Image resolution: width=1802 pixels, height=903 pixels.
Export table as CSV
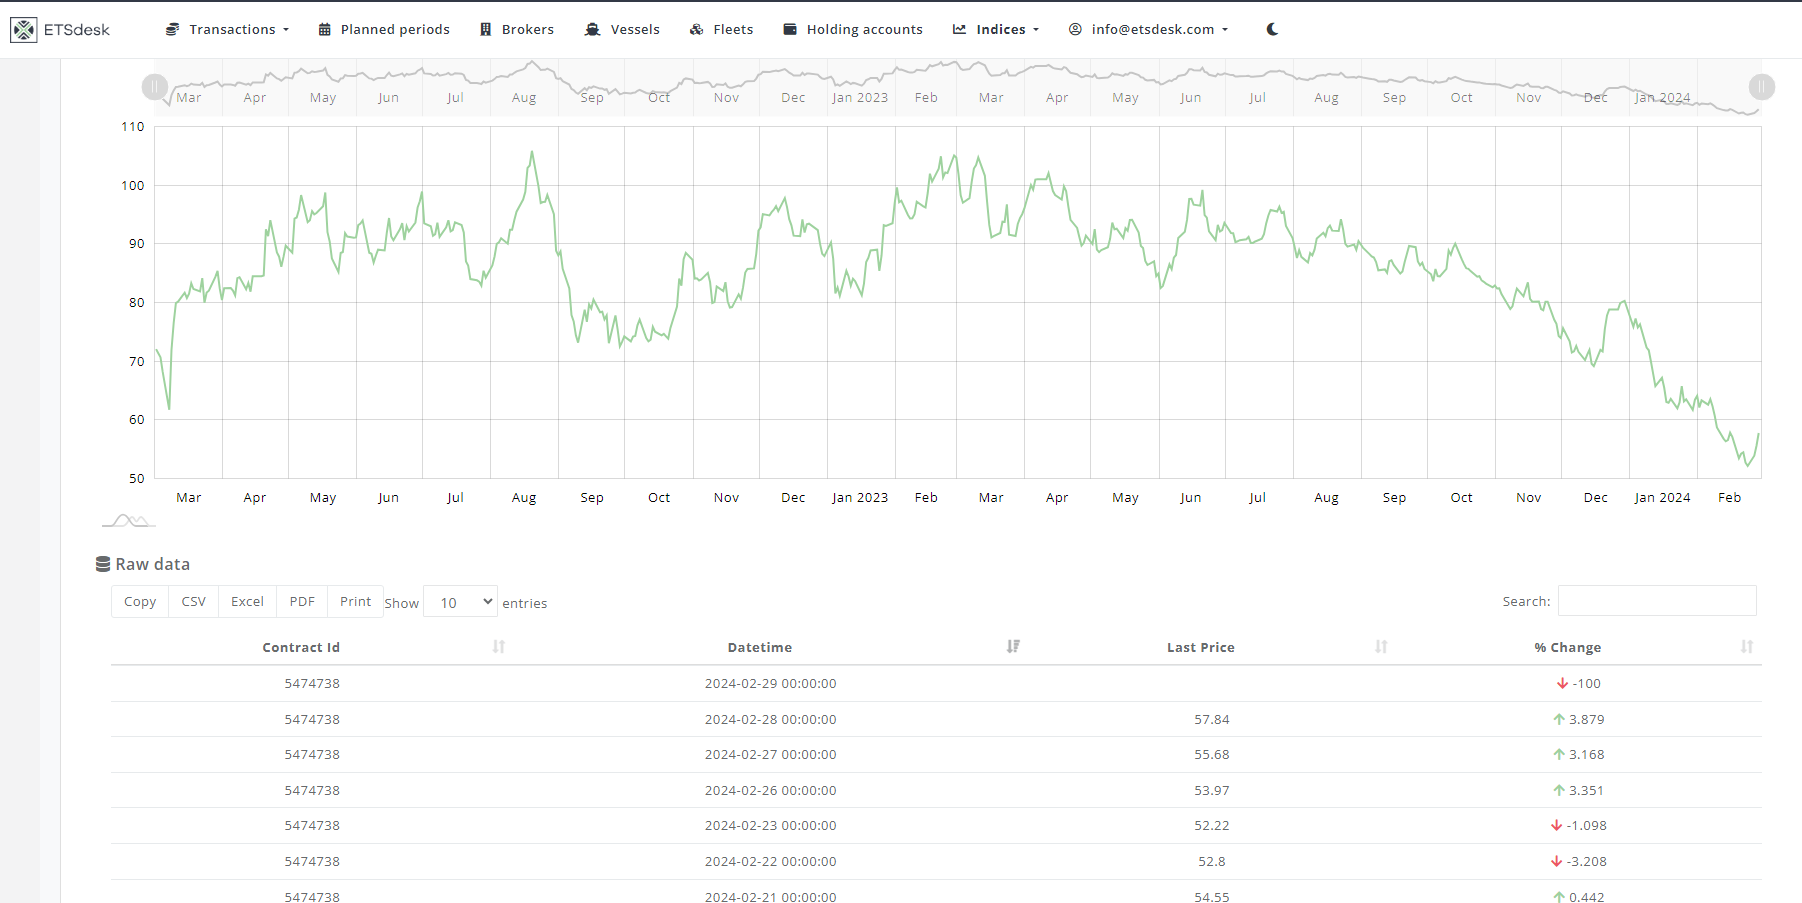(x=193, y=601)
